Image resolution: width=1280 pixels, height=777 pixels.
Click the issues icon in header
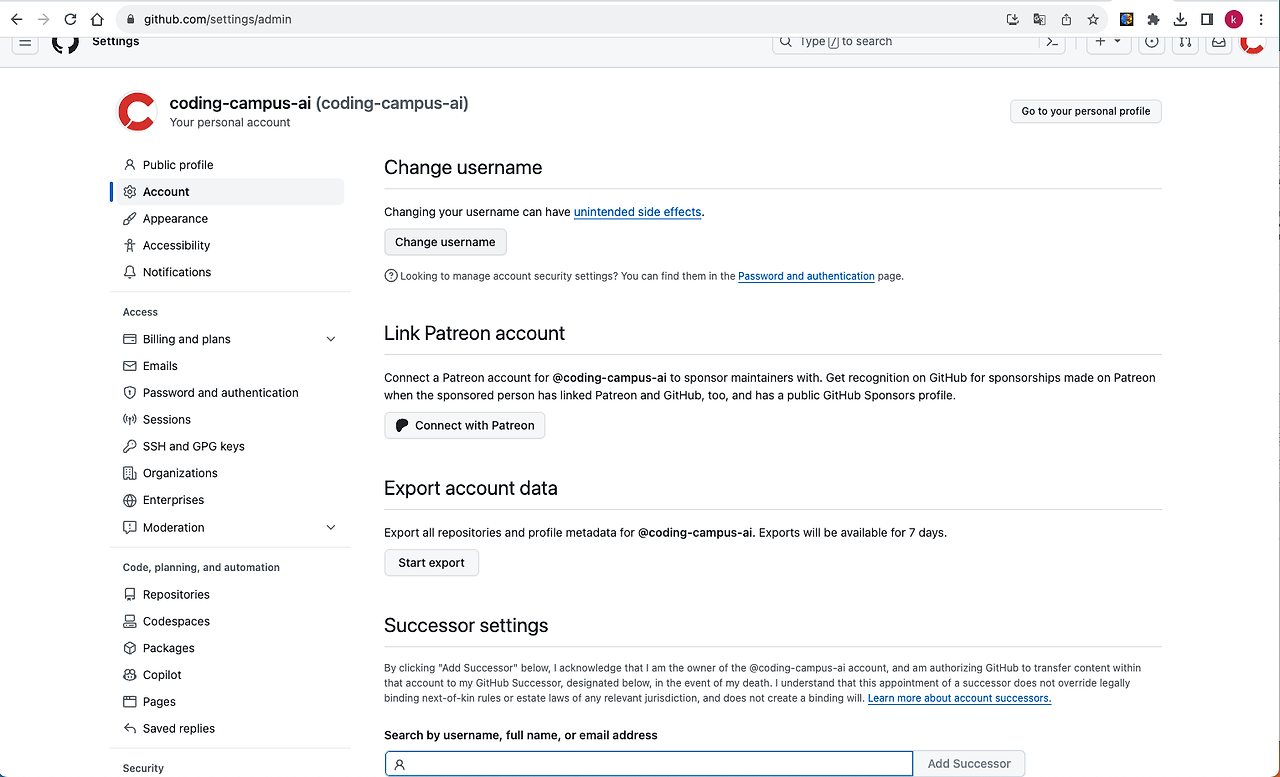point(1152,43)
